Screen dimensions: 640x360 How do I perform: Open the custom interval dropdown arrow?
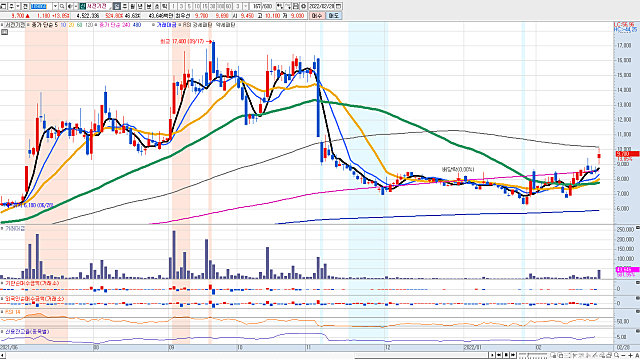(x=245, y=6)
